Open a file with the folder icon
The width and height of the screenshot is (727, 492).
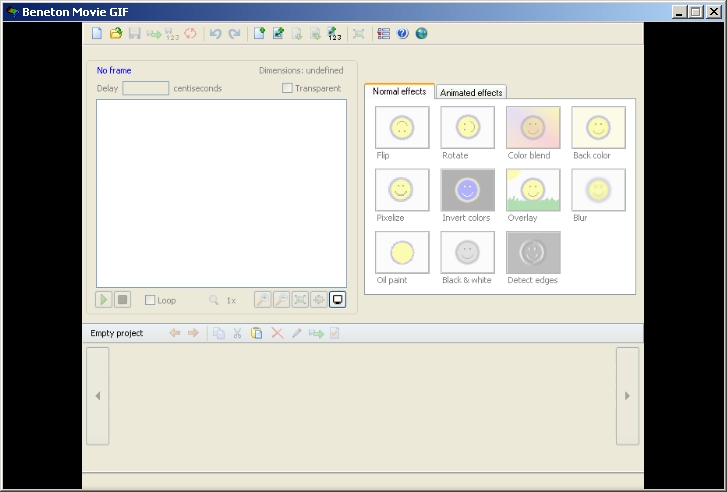pos(115,33)
